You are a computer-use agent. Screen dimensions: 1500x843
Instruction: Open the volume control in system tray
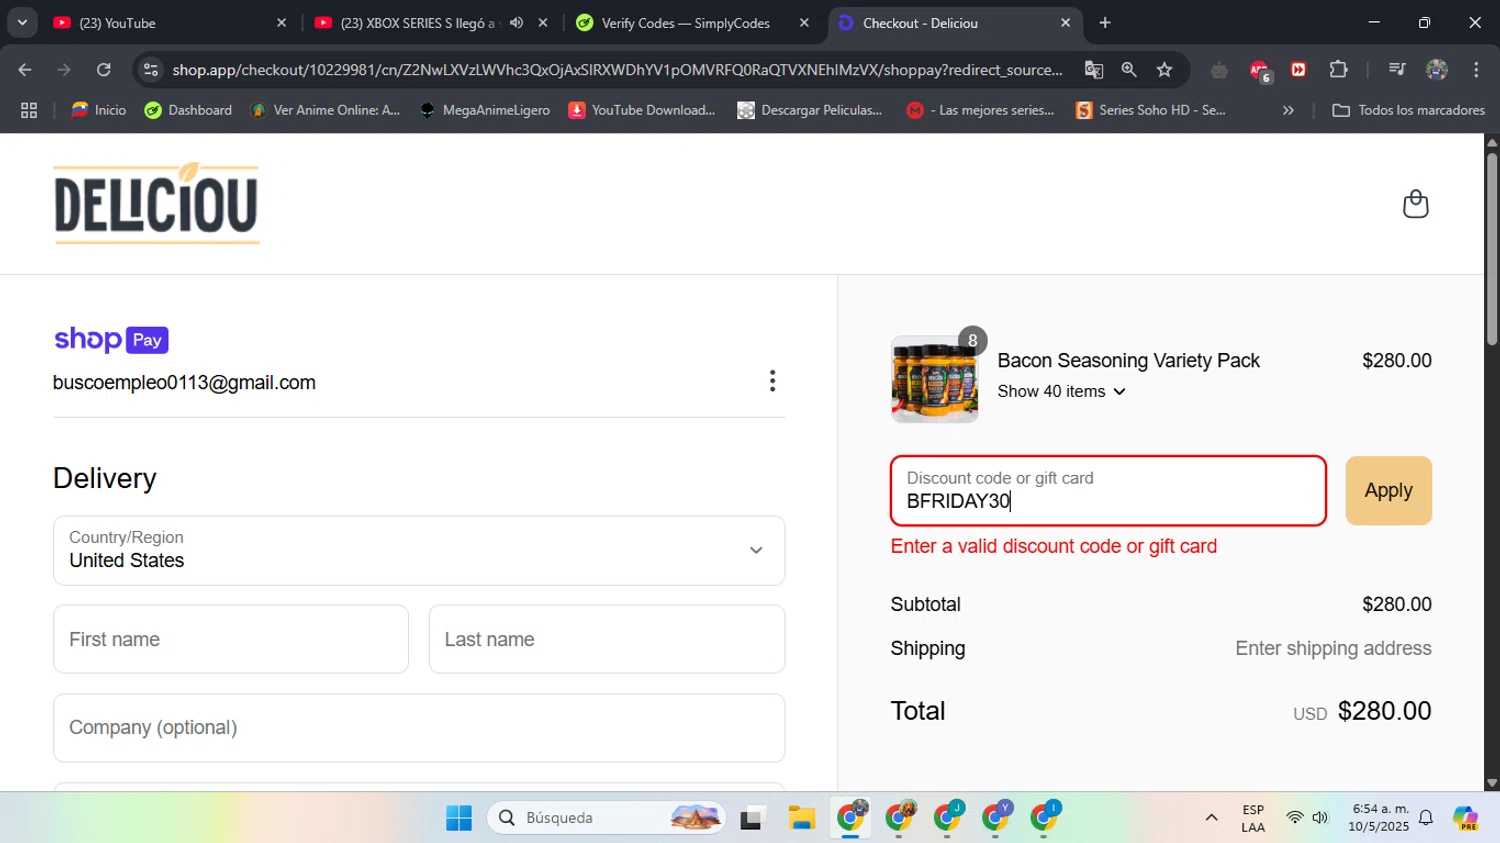tap(1320, 818)
